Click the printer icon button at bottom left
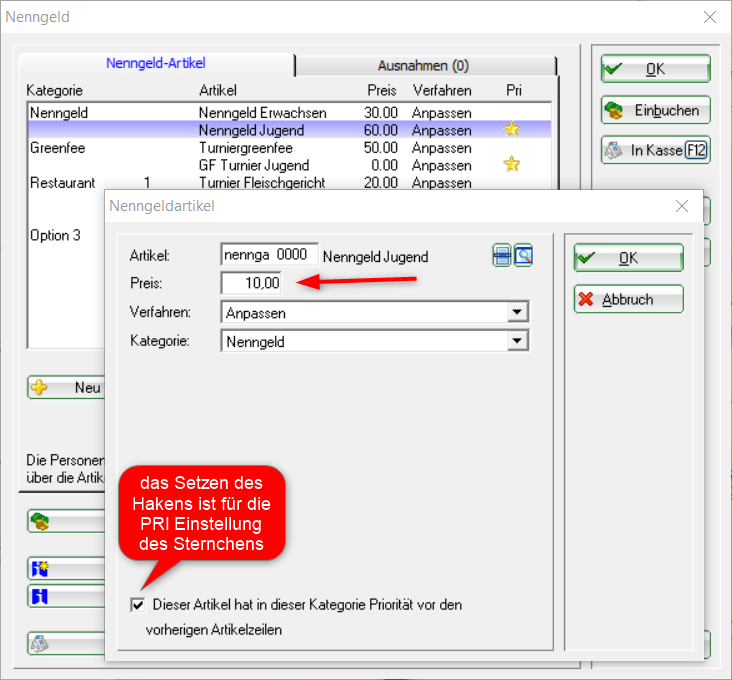 (41, 645)
